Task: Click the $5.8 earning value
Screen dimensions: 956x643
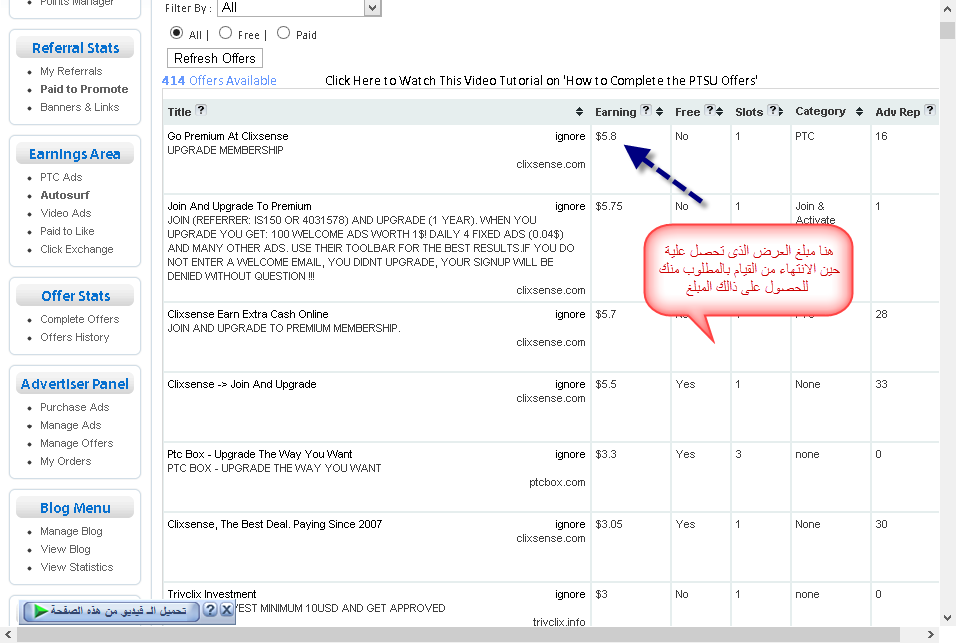Action: (606, 137)
